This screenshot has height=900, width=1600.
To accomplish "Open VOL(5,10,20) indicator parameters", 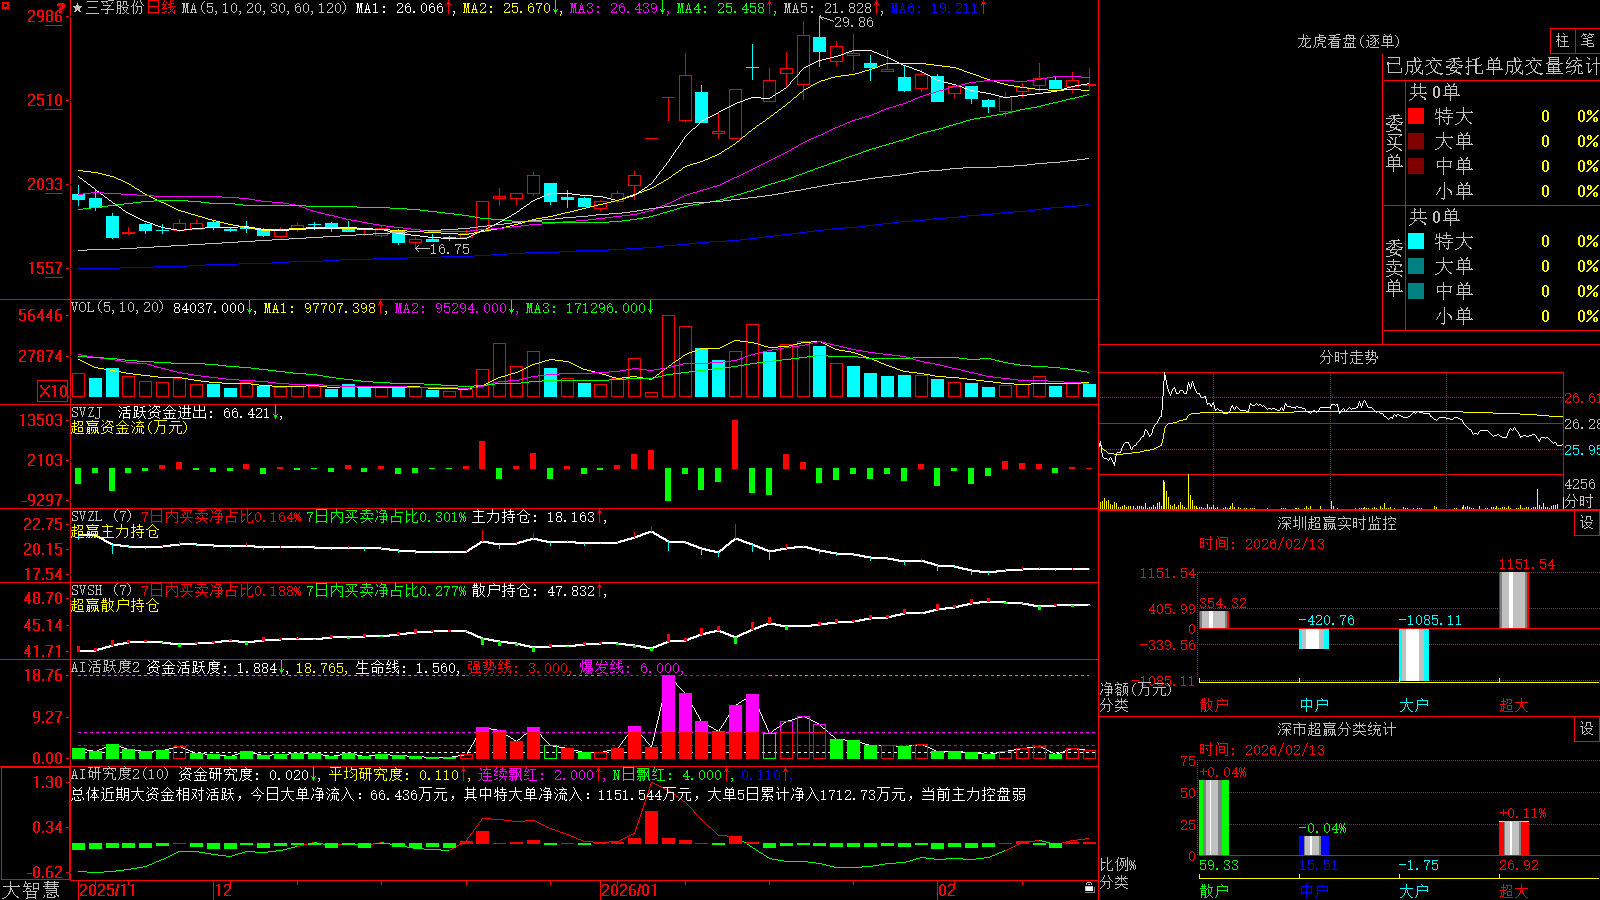I will click(x=117, y=308).
